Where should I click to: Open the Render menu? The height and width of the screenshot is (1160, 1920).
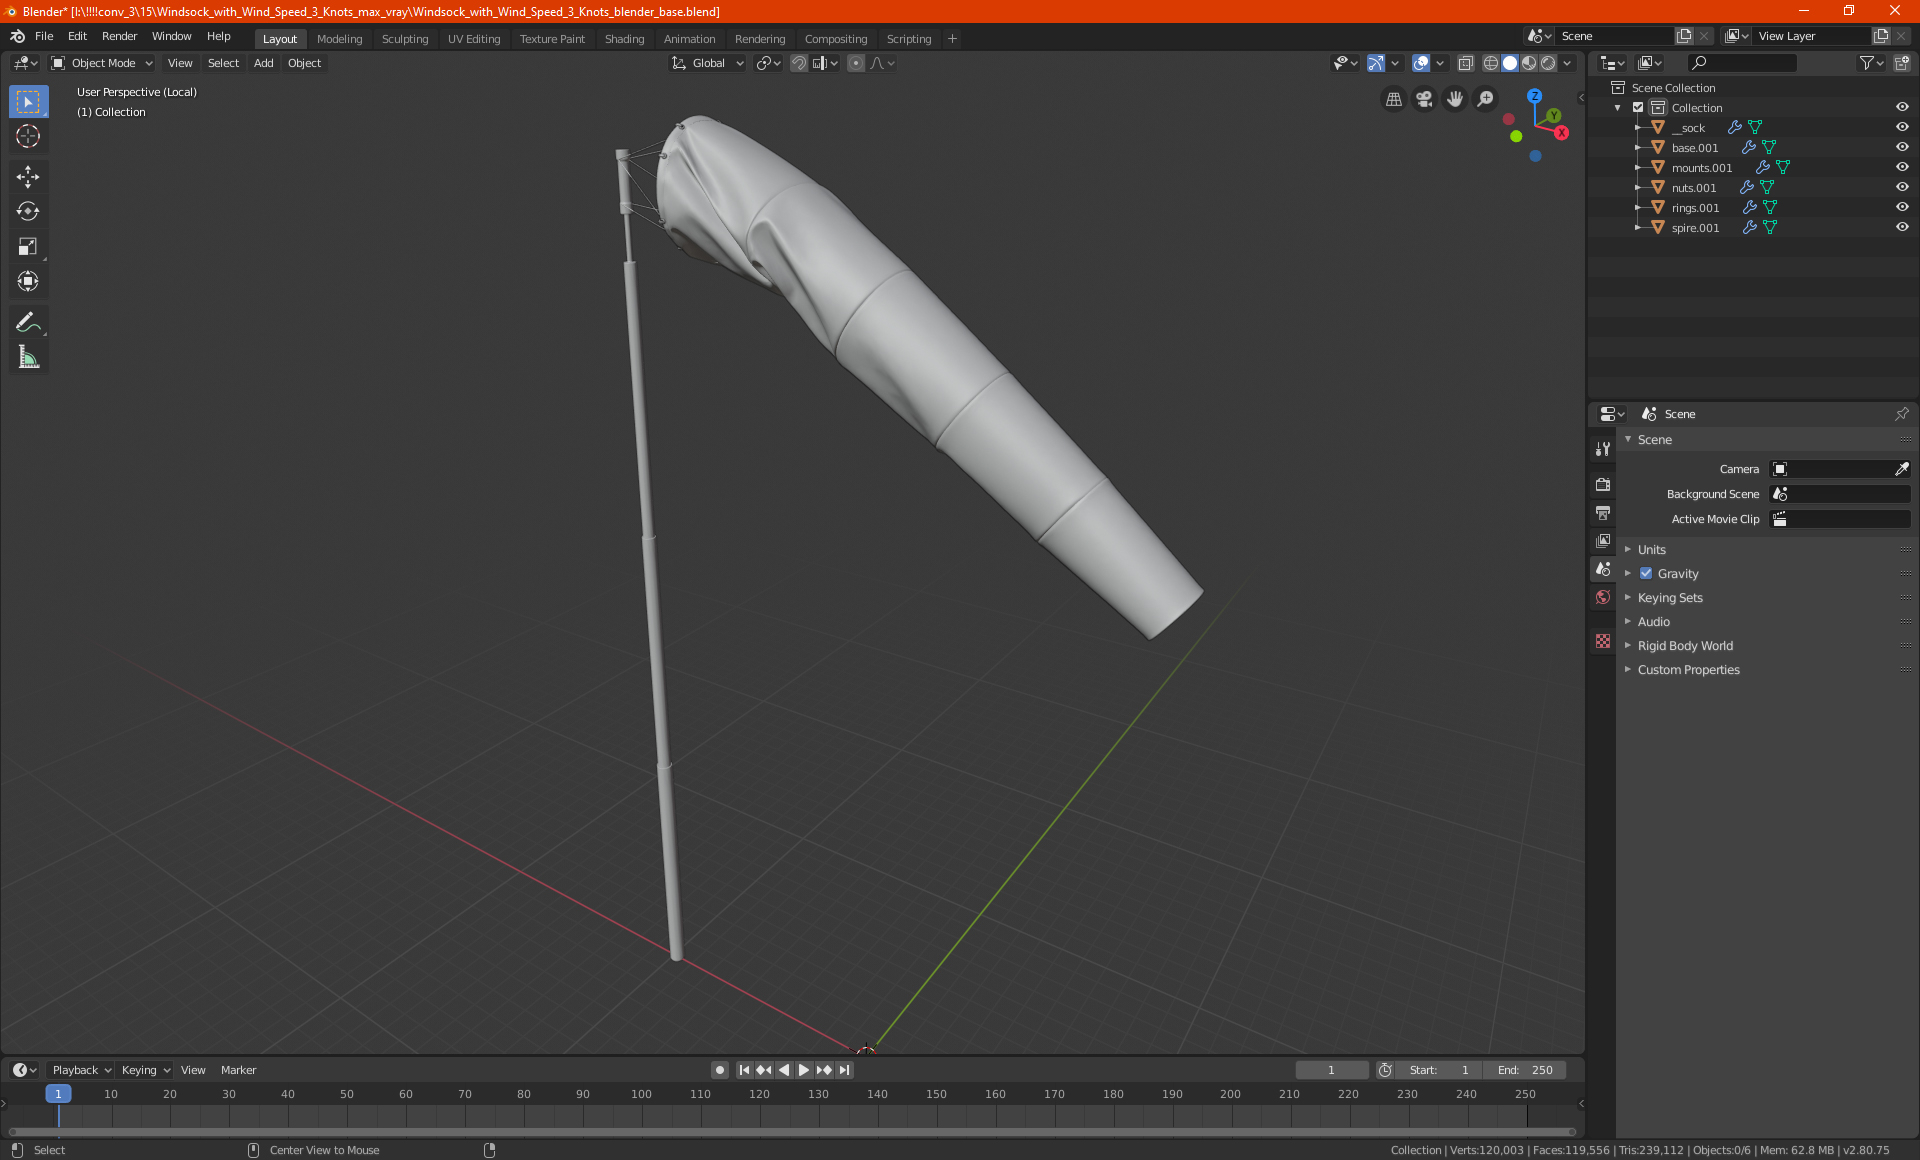(x=119, y=36)
